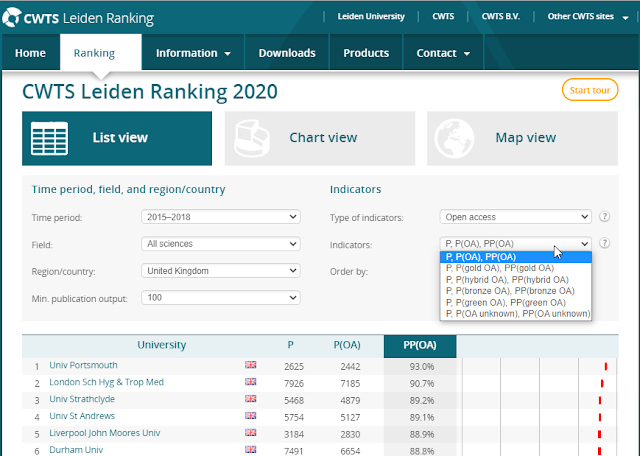This screenshot has height=456, width=640.
Task: Click UK flag in Univ Portsmouth row
Action: (251, 365)
